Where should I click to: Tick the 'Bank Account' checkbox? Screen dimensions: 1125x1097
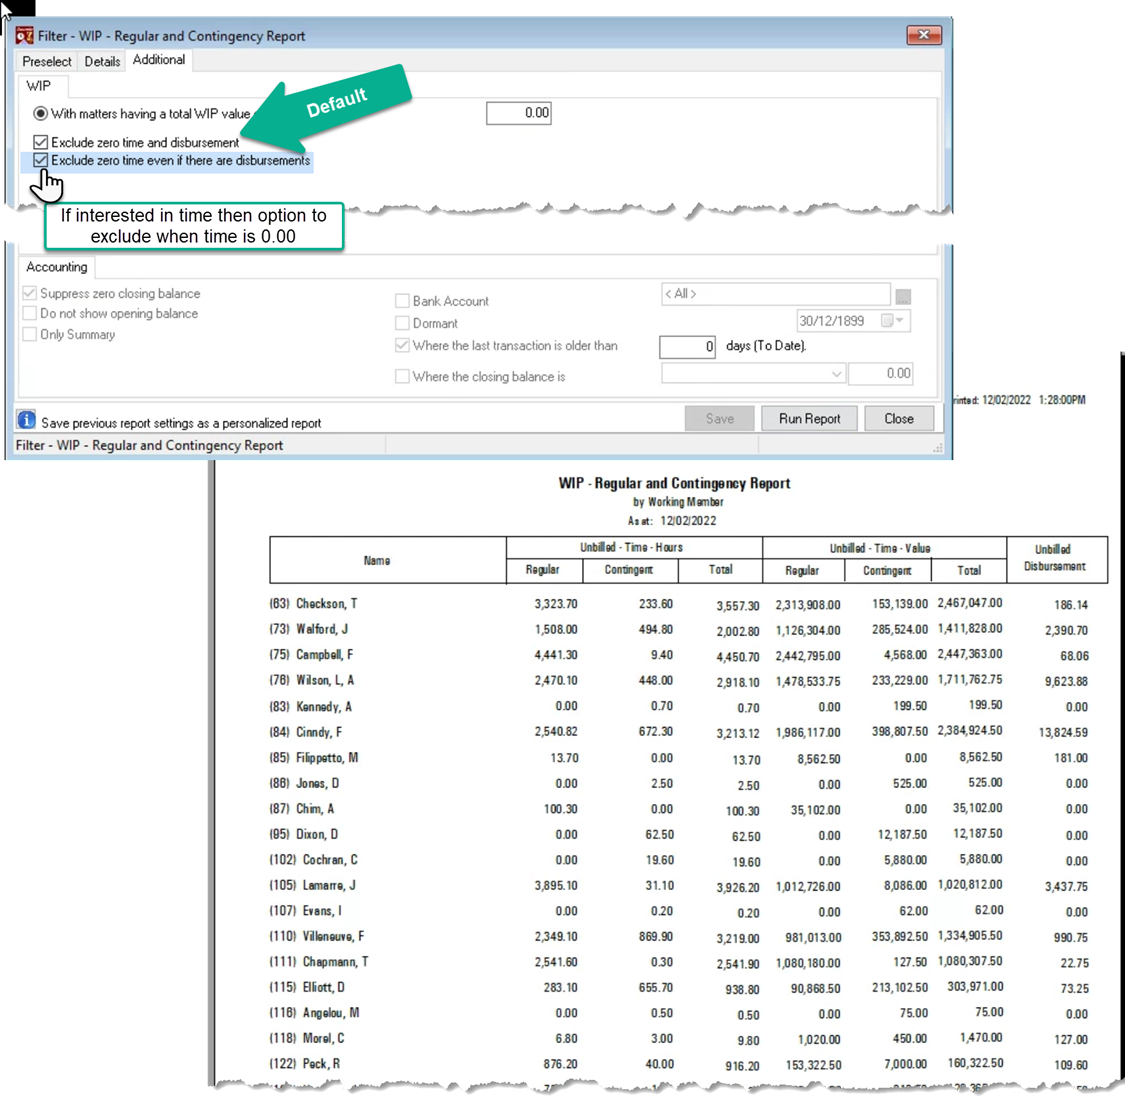pyautogui.click(x=403, y=301)
